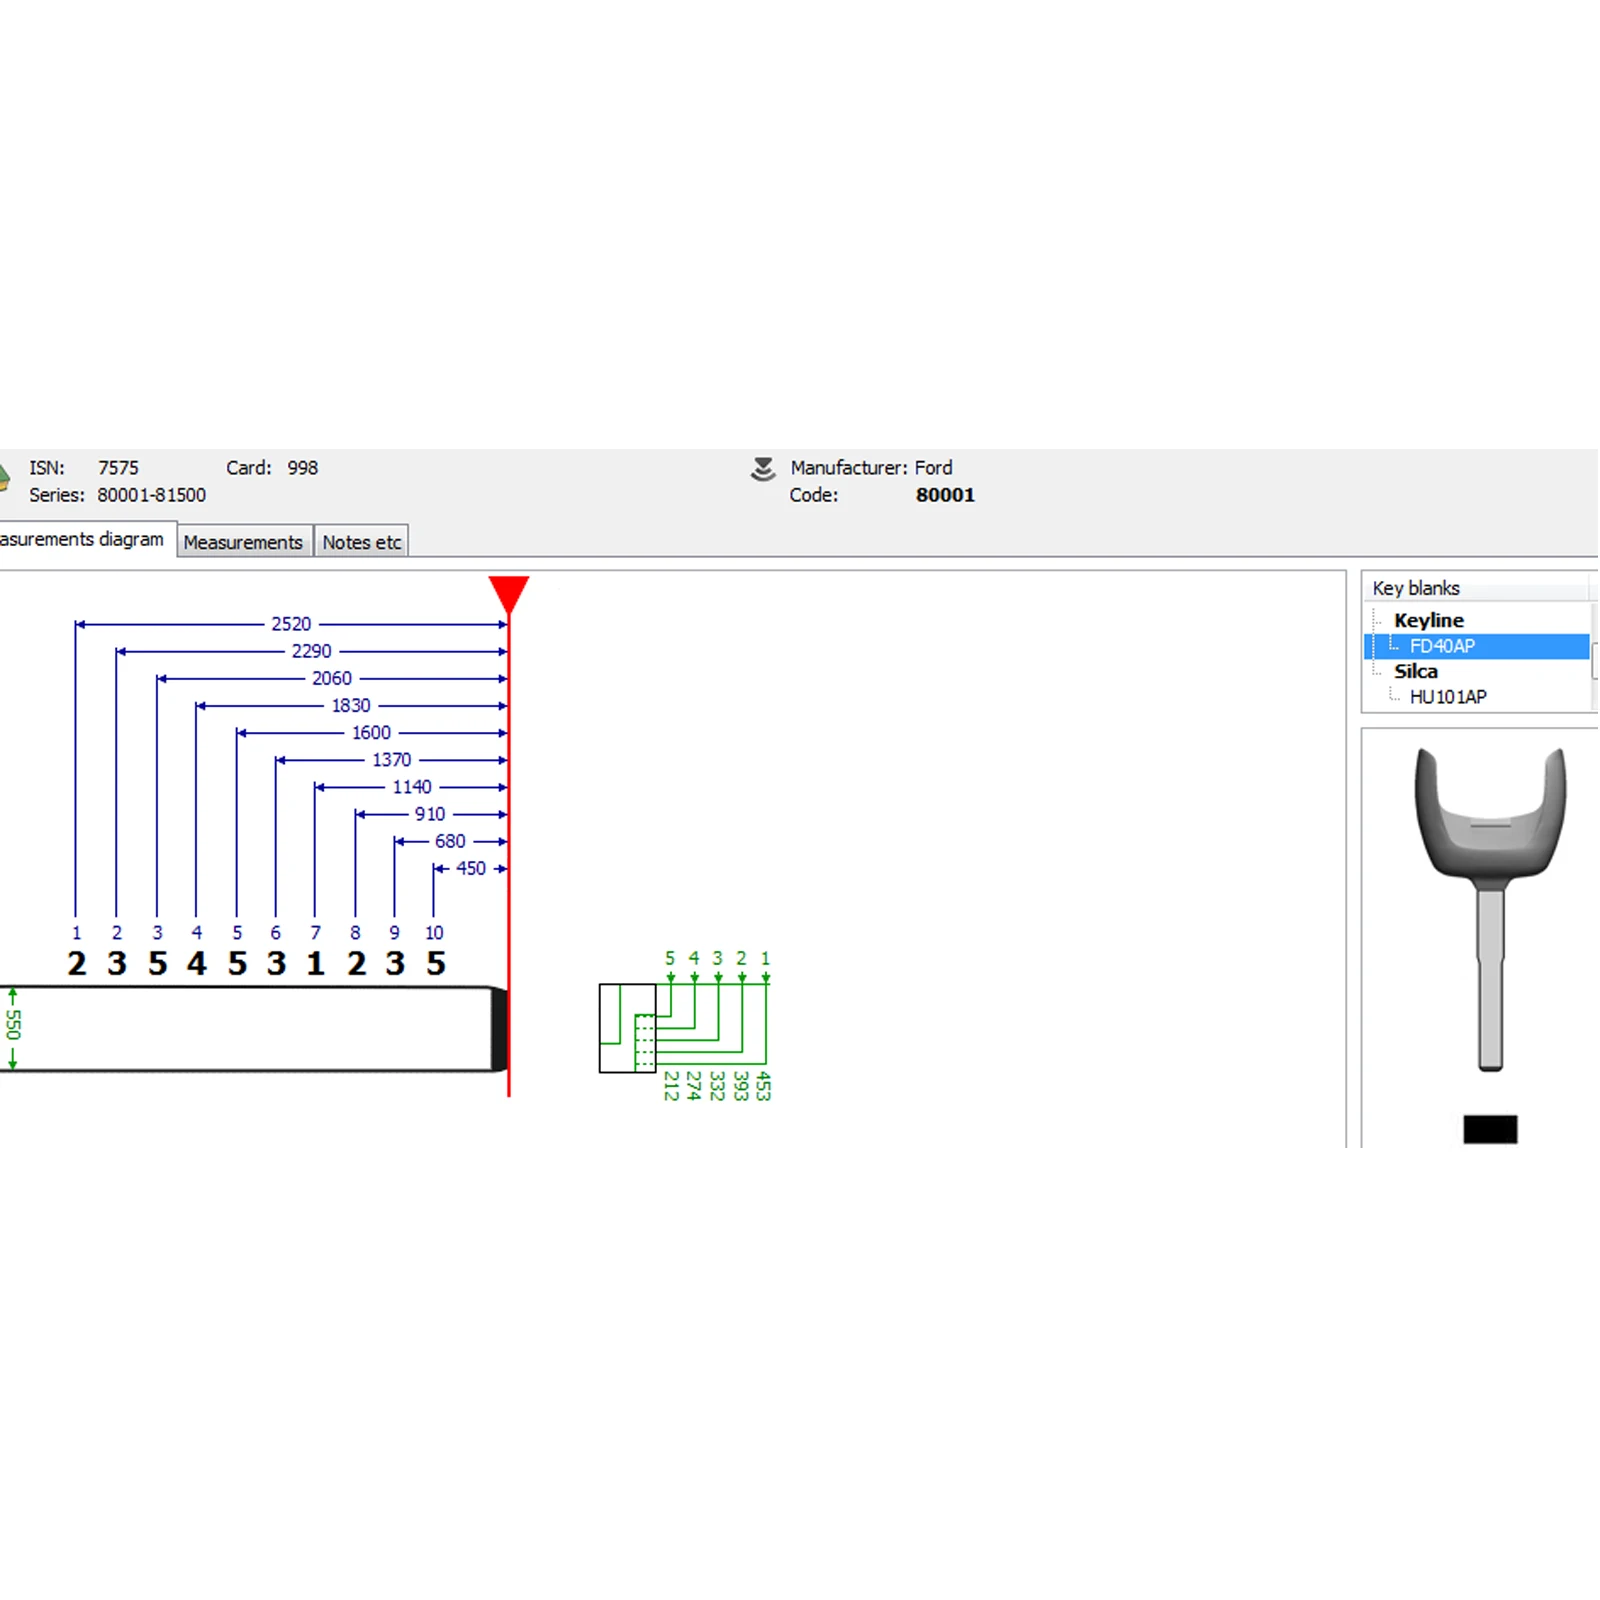Click the 1370 spacing measurement

(x=392, y=760)
